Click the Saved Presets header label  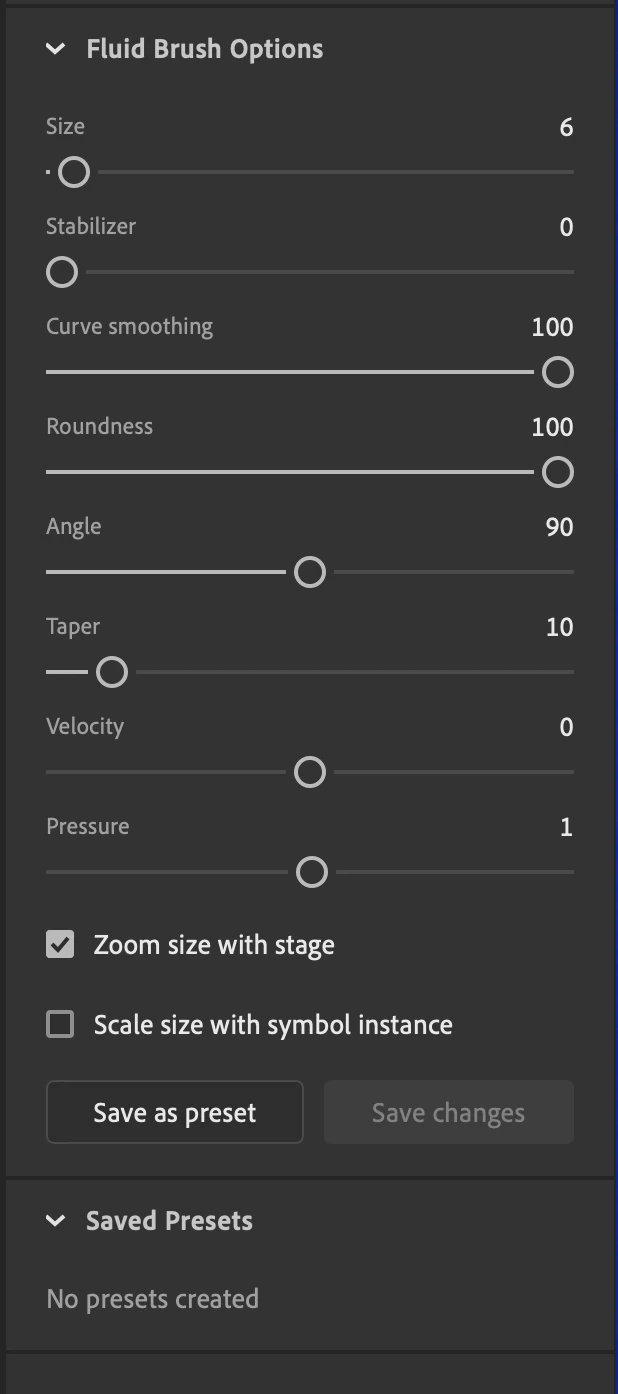pos(169,1221)
